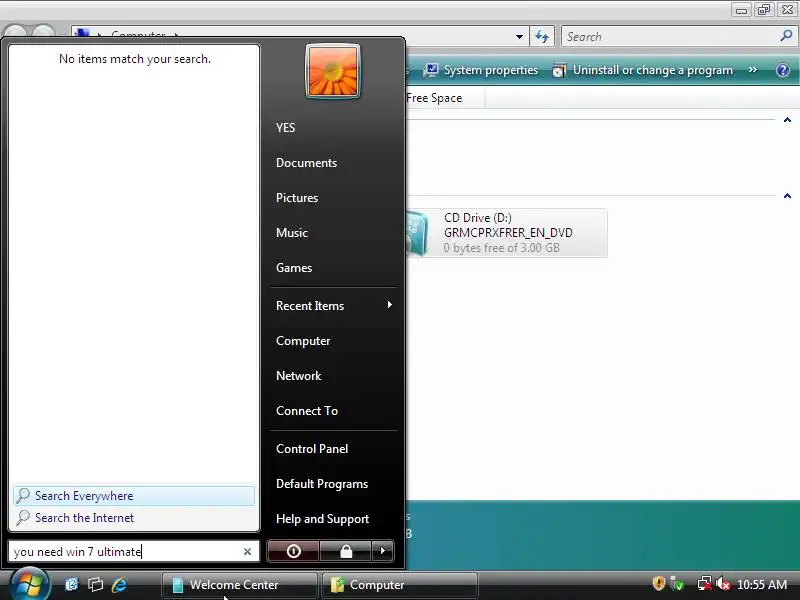Select the CD Drive (D:) item

pos(507,233)
